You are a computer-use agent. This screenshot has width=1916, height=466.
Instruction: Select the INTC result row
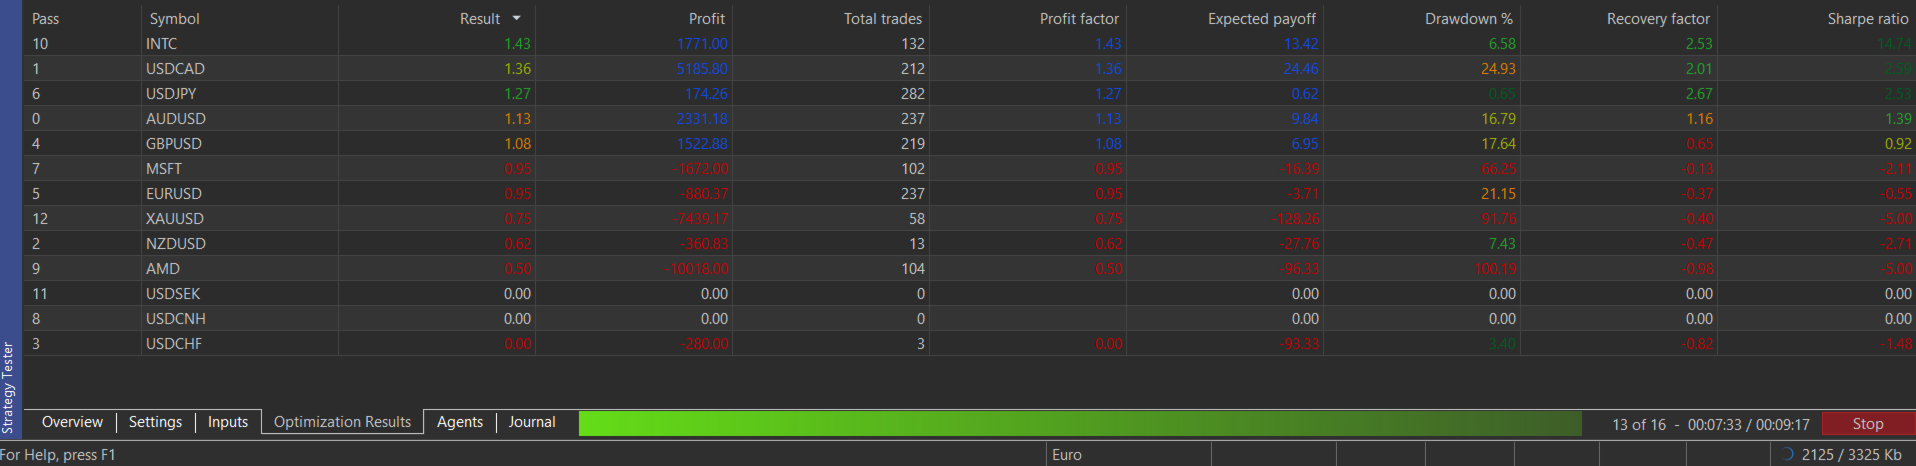tap(969, 44)
